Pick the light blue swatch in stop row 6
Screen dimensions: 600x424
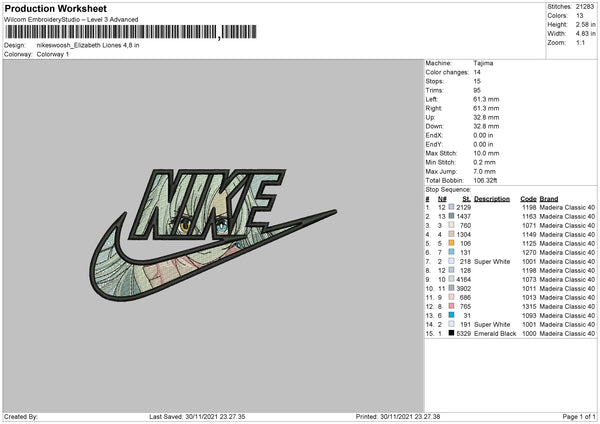coord(452,252)
